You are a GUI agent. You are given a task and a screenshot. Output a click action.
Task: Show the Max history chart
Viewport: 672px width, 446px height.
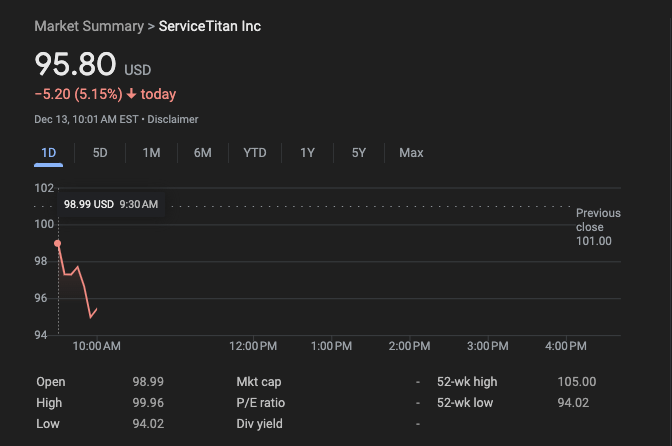pyautogui.click(x=411, y=153)
